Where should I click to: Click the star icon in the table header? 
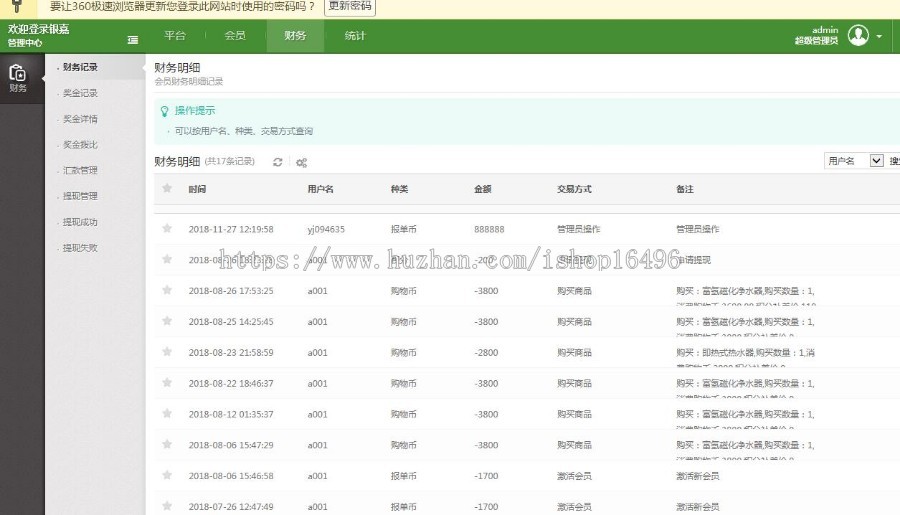coord(167,188)
